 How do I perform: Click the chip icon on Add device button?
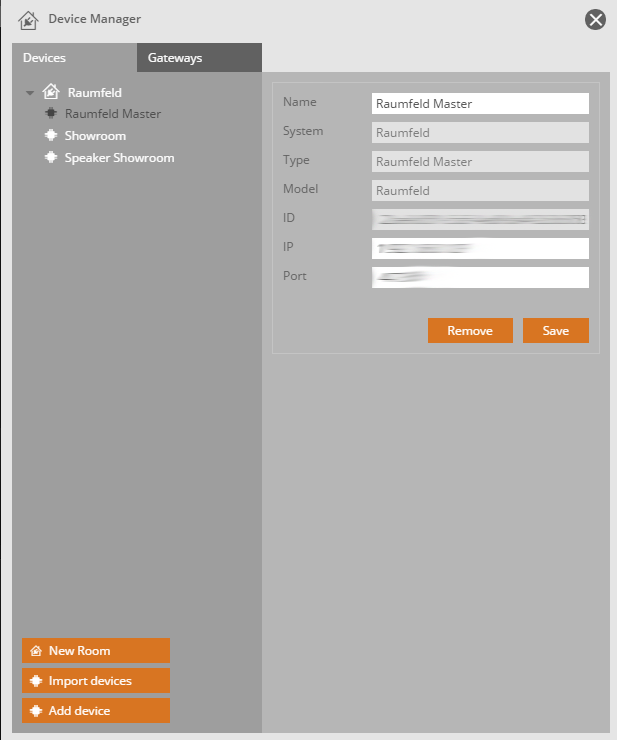click(x=36, y=711)
